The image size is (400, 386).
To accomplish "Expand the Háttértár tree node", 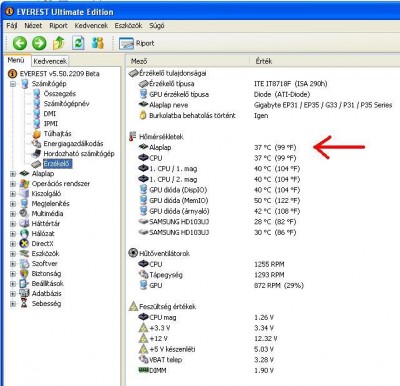I will [13, 224].
